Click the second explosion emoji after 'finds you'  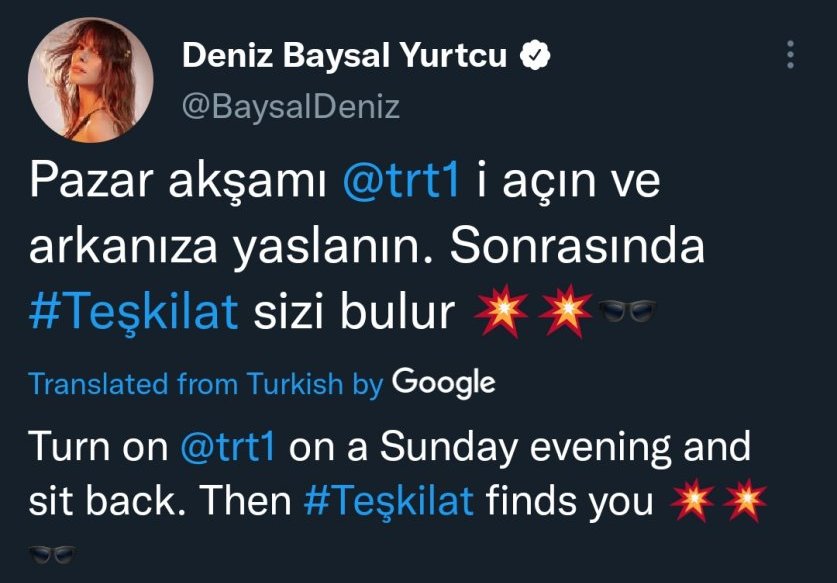coord(745,500)
